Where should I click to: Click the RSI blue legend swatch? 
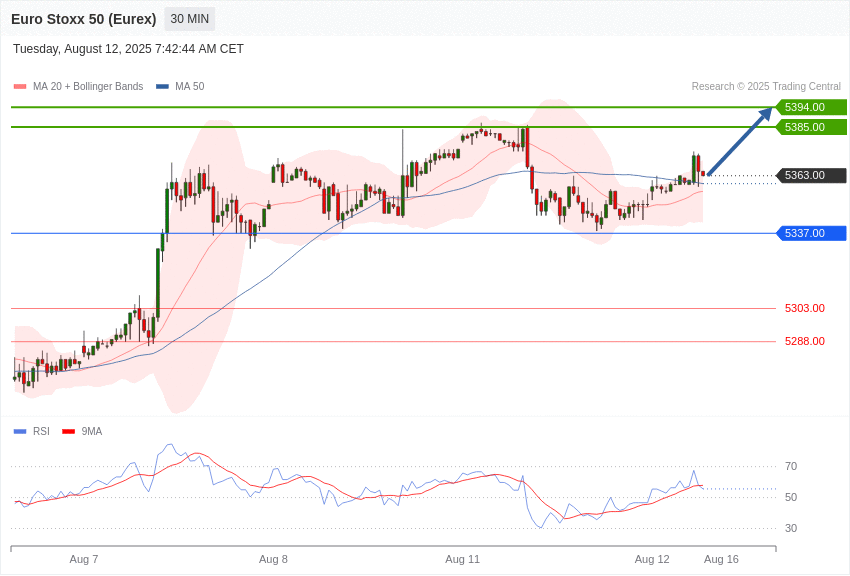[x=20, y=432]
